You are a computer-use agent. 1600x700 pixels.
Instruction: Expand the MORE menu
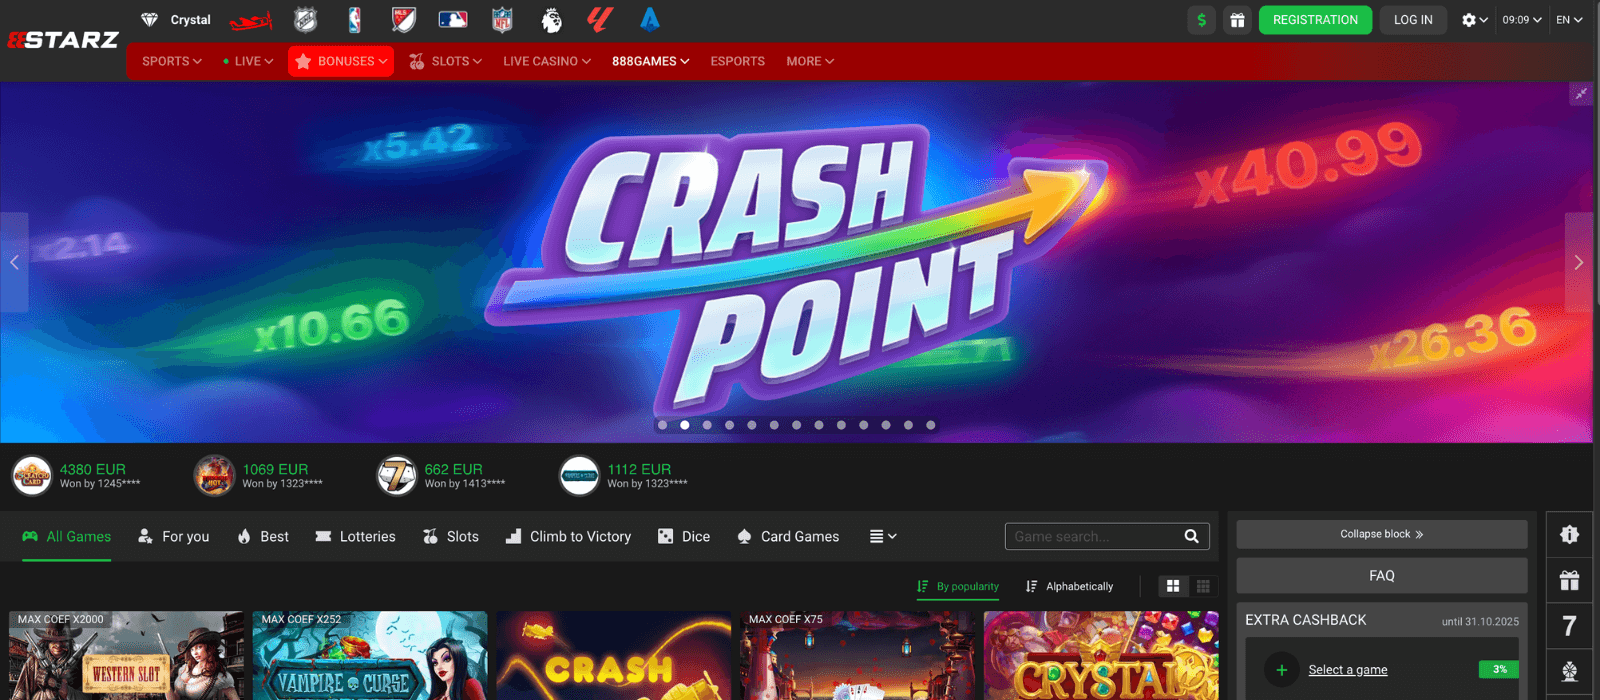click(810, 61)
